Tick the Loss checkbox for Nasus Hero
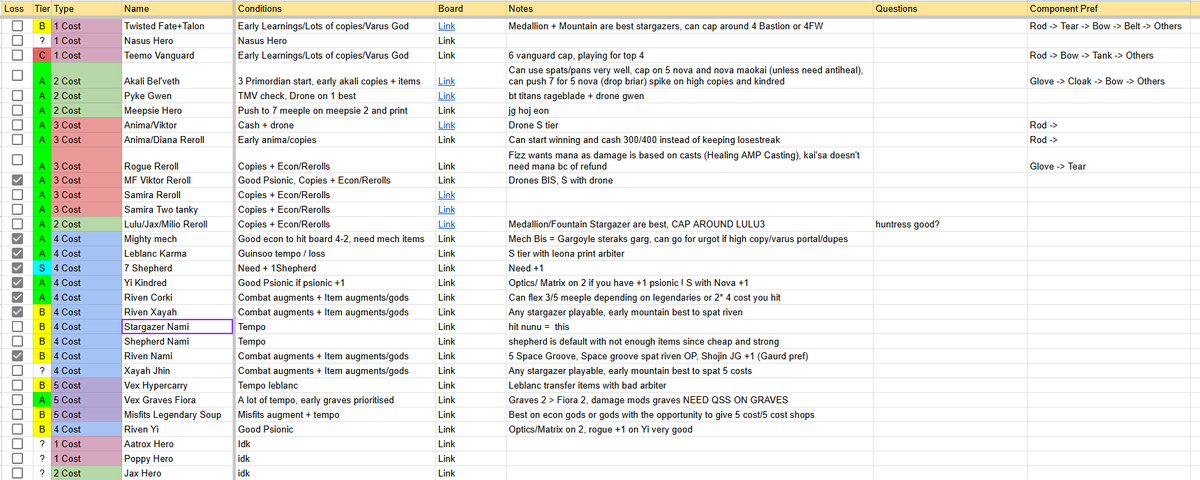Viewport: 1200px width, 480px height. pyautogui.click(x=17, y=41)
